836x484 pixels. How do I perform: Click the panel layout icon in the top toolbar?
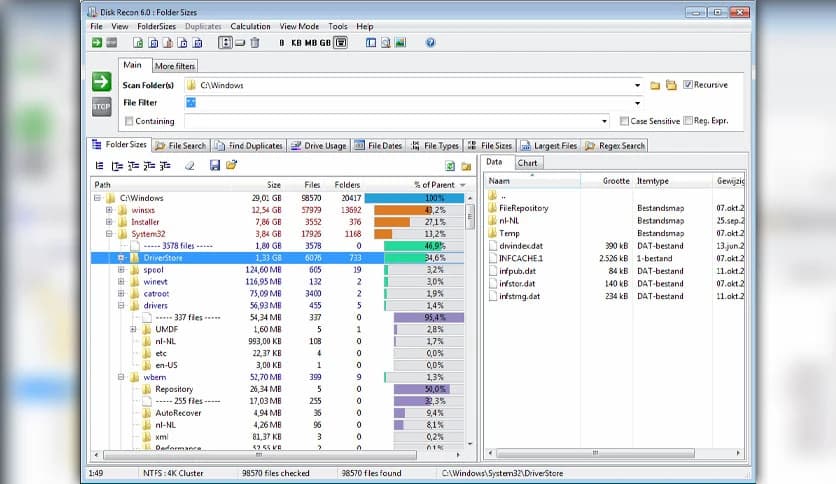tap(371, 43)
